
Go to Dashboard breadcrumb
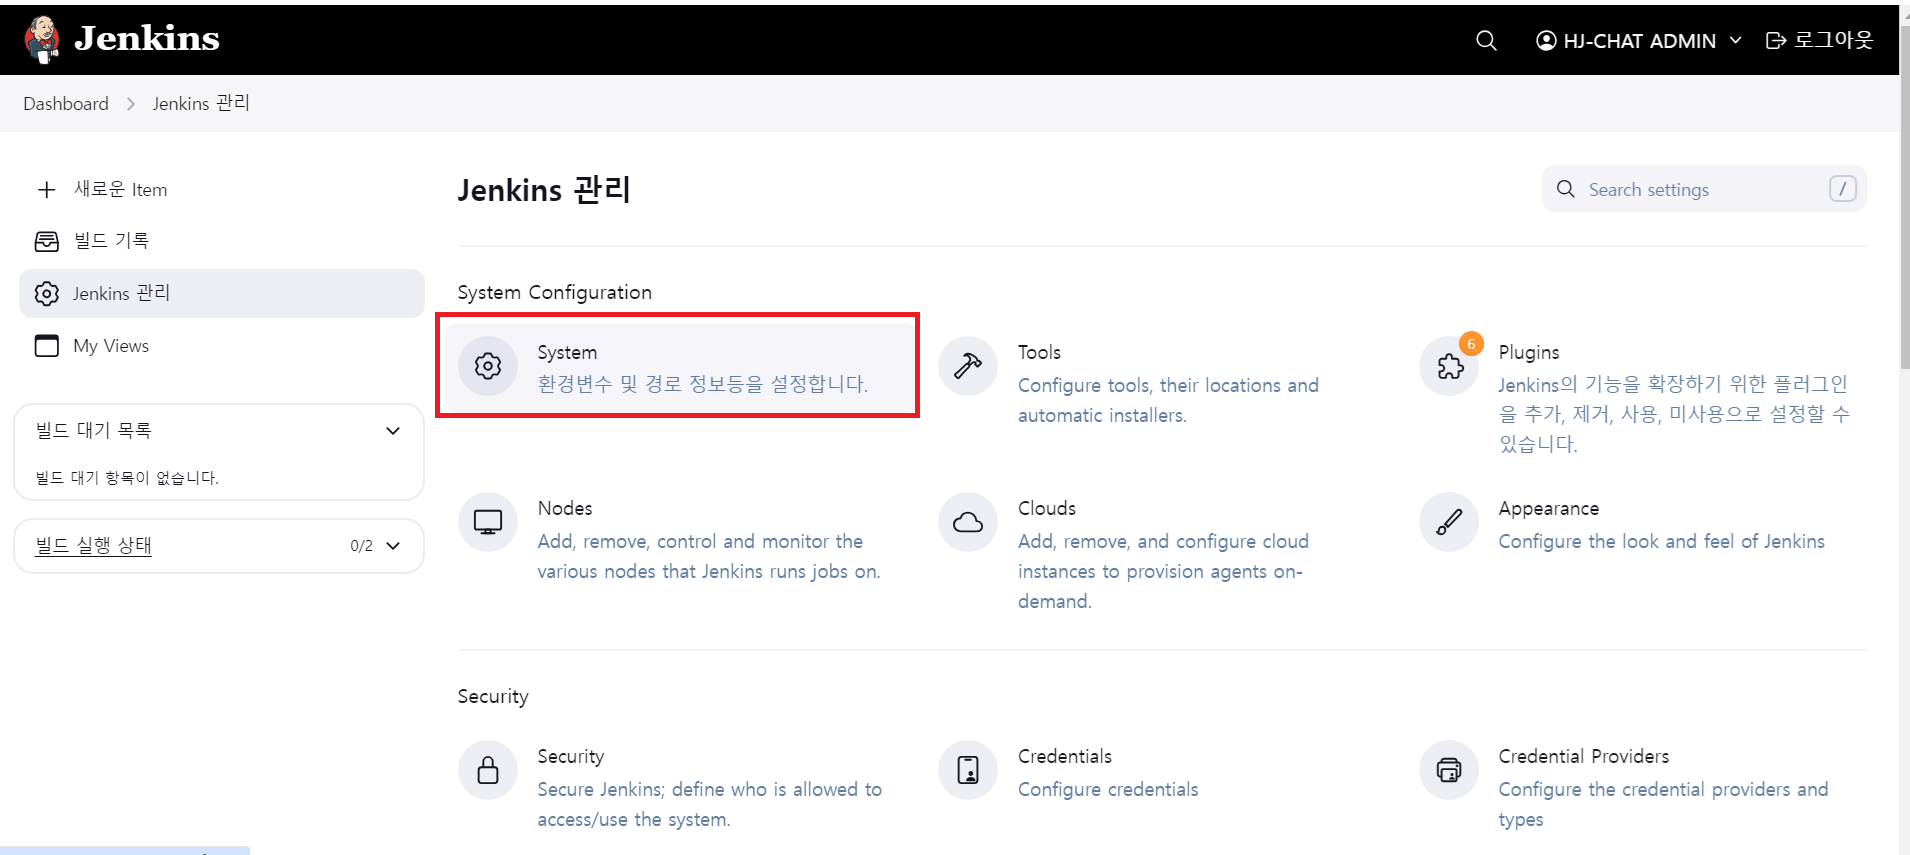tap(66, 104)
